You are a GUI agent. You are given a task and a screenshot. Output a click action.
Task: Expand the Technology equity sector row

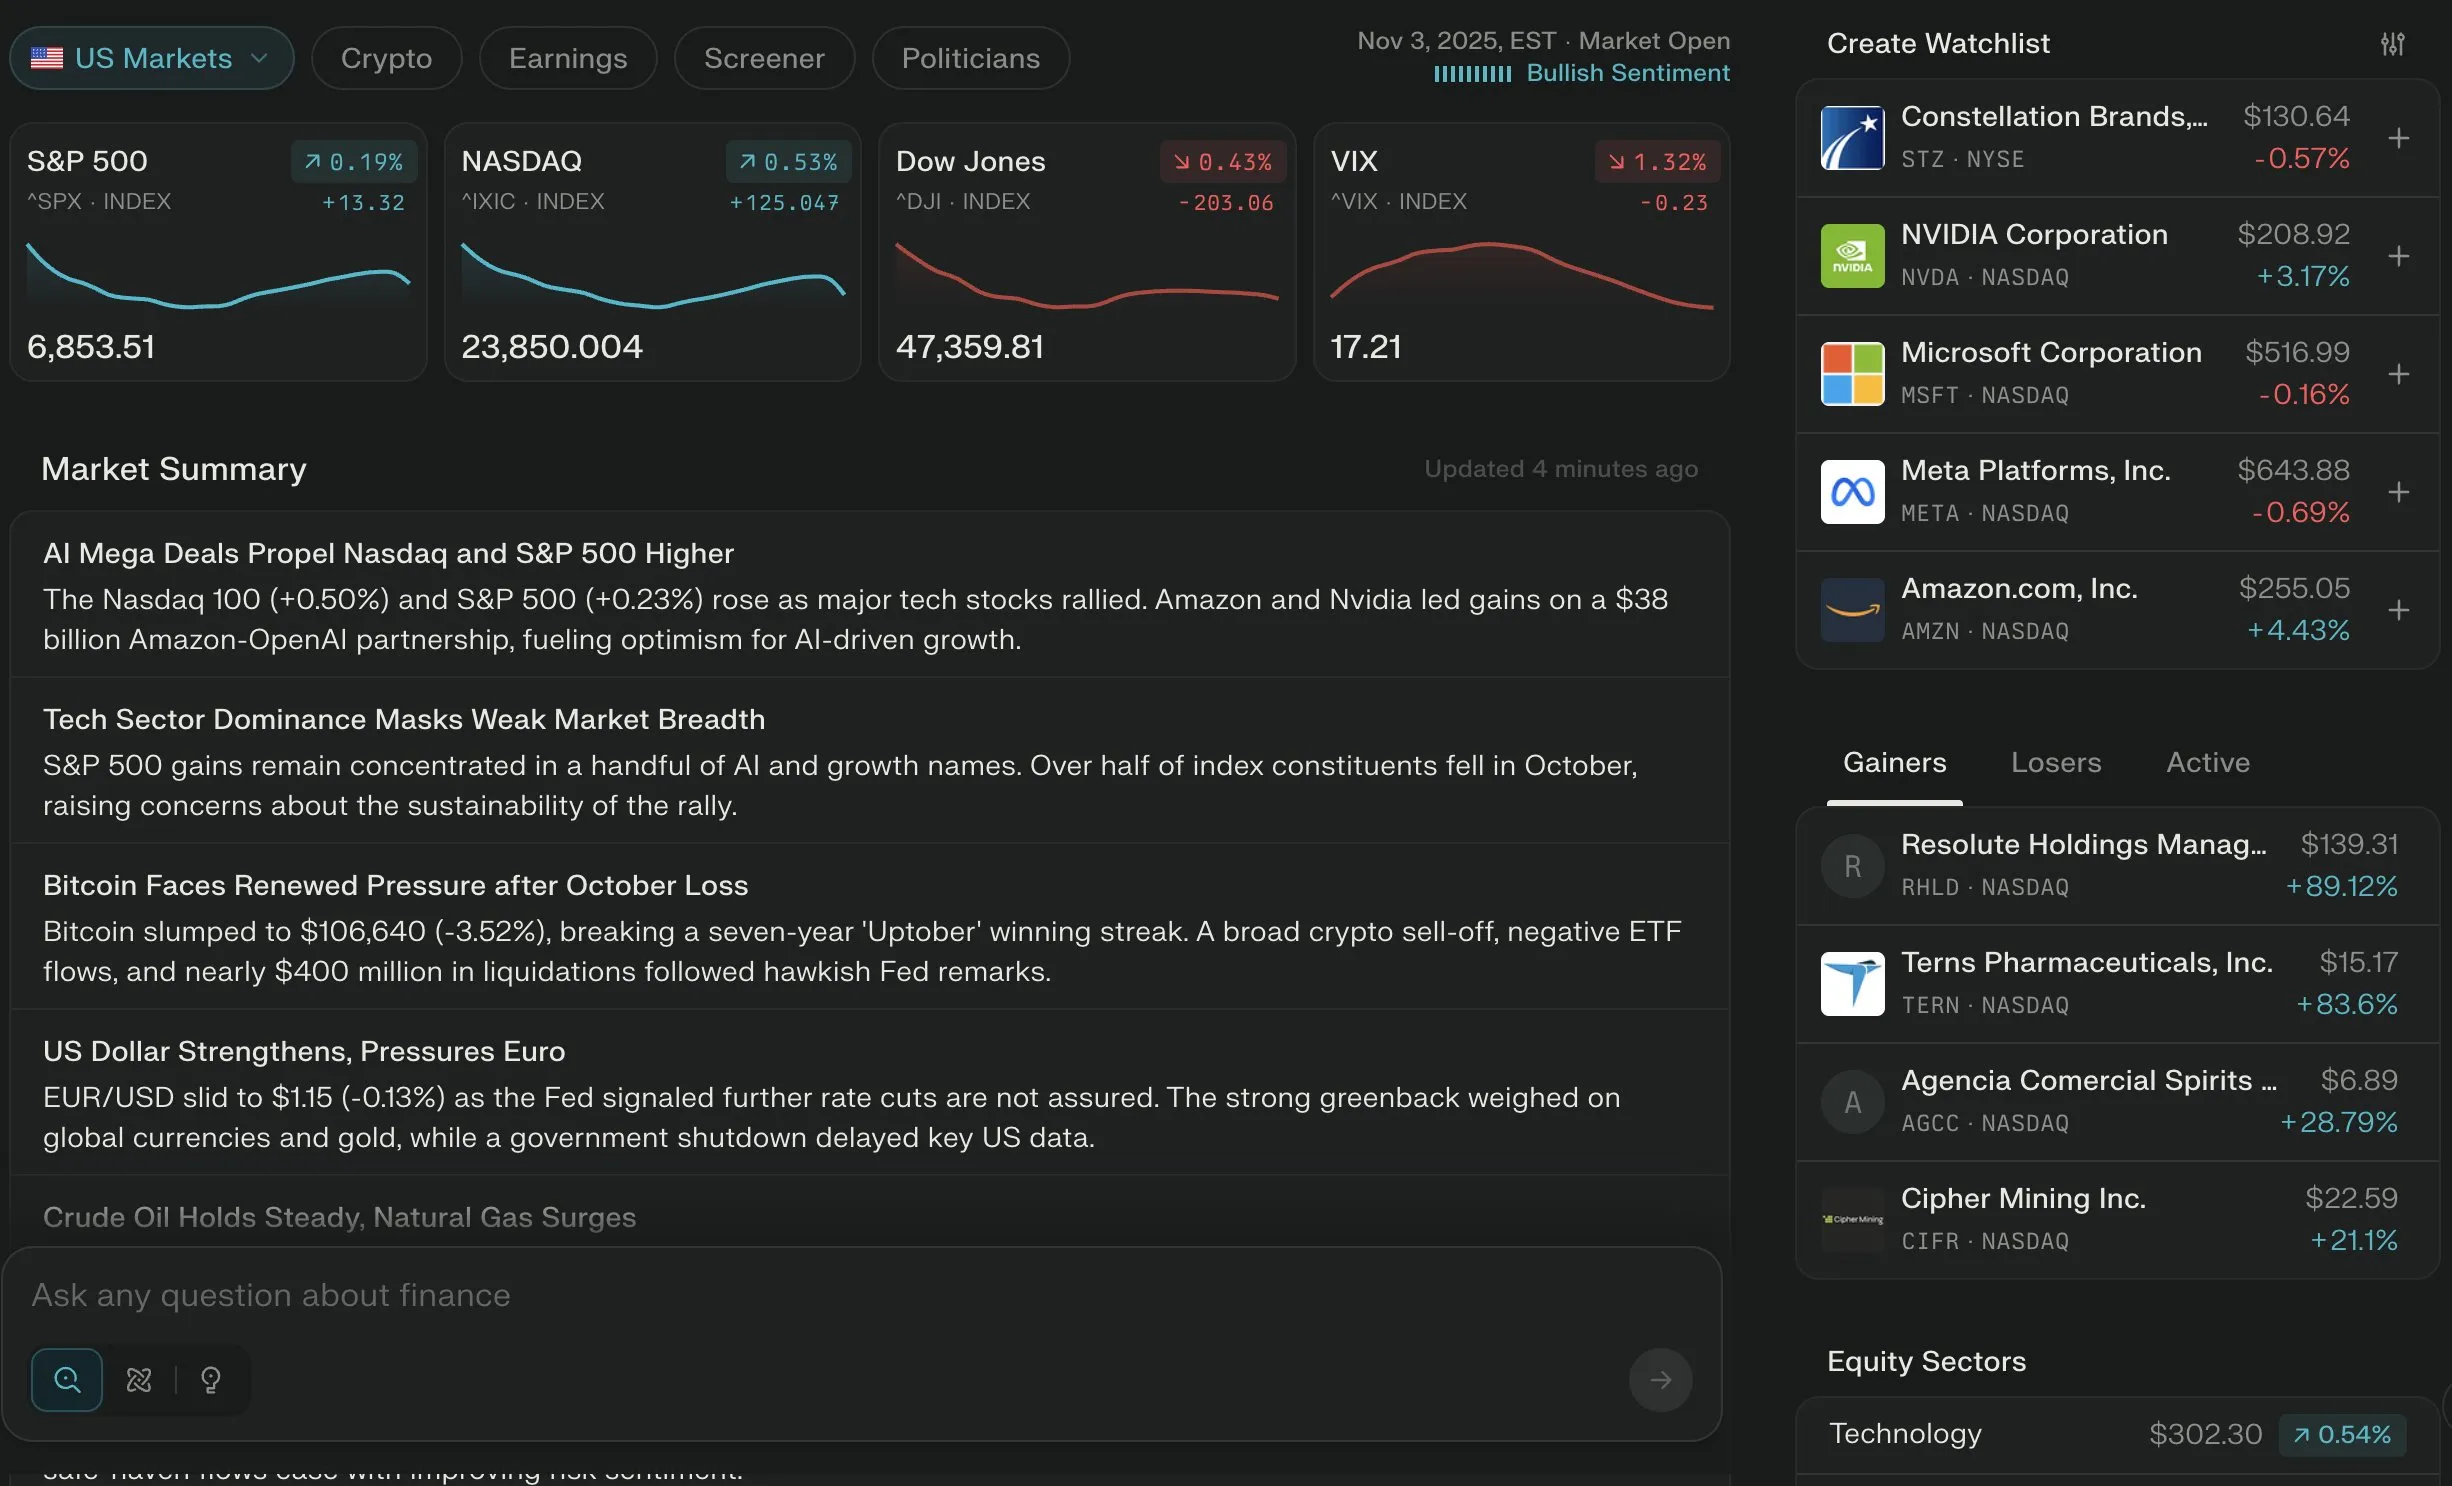click(2116, 1434)
